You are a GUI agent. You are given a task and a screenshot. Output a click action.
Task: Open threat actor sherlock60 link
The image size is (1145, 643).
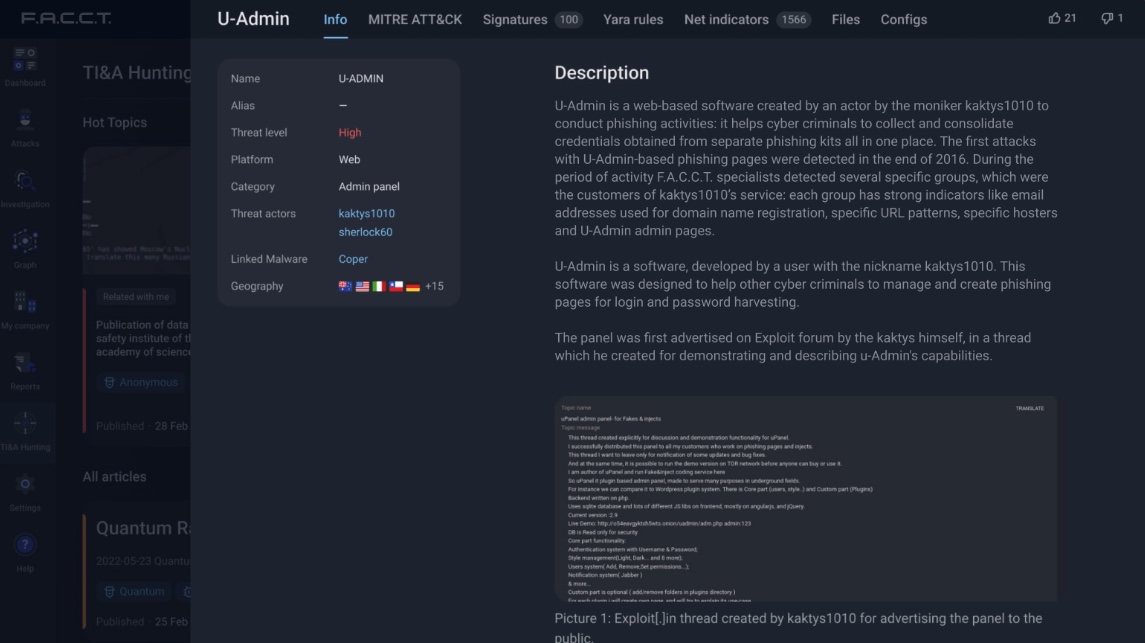point(365,232)
